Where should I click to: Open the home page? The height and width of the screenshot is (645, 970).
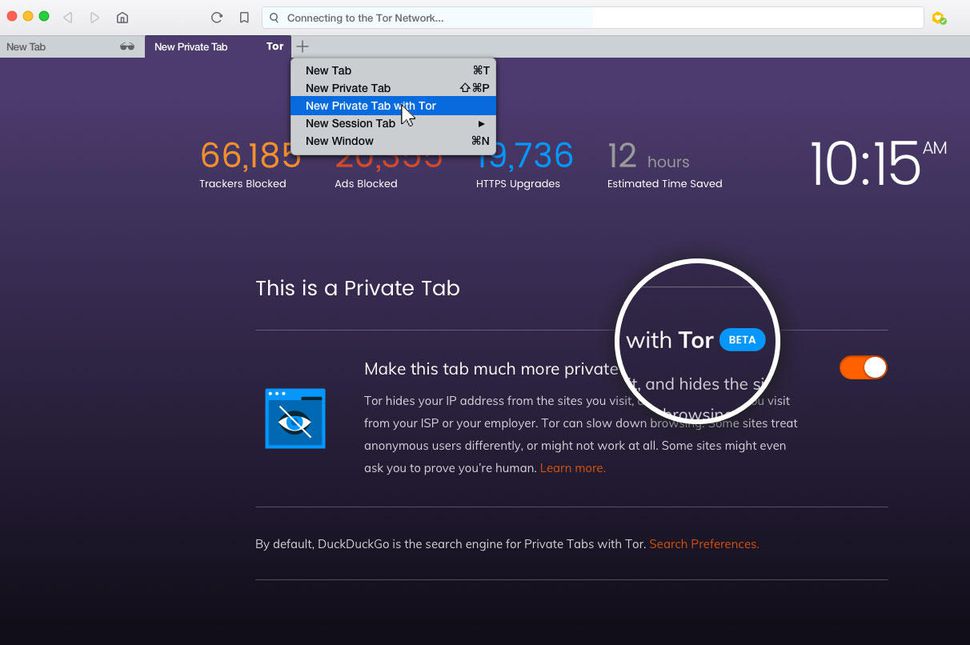(x=122, y=17)
